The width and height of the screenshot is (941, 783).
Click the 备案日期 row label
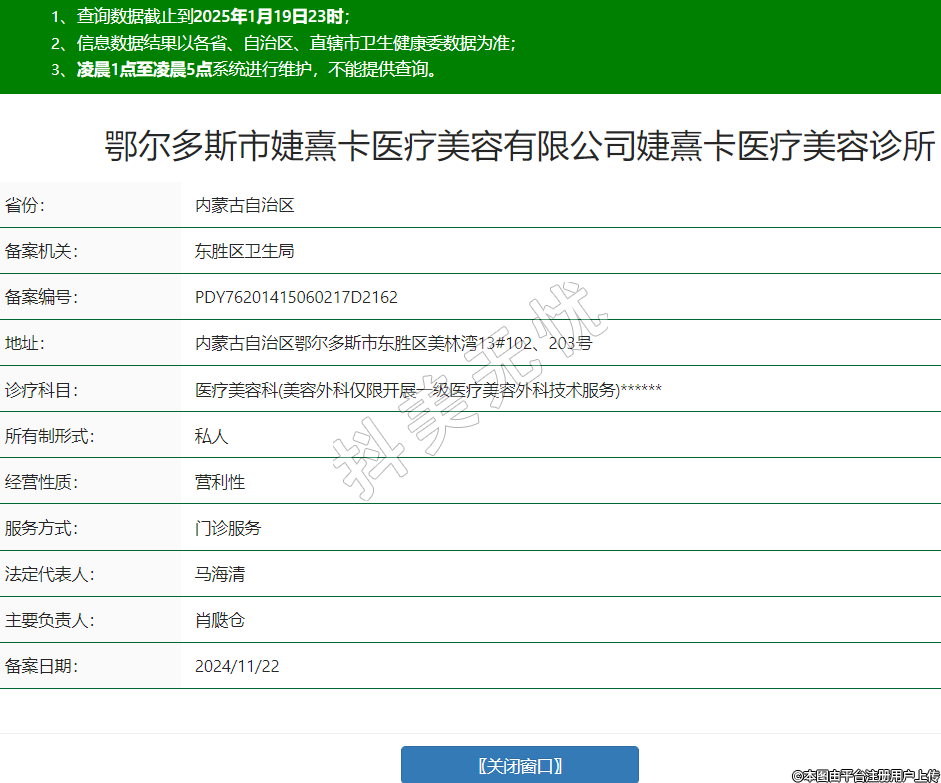(x=41, y=666)
